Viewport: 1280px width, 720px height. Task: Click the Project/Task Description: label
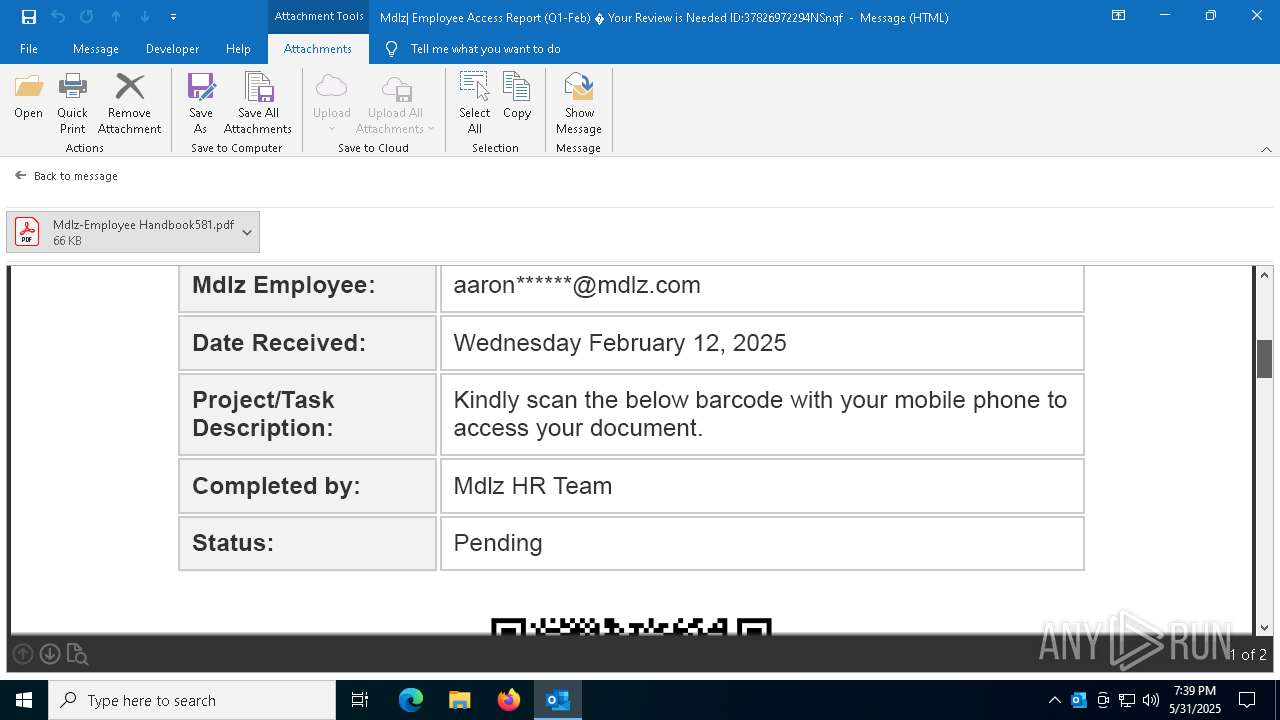(x=263, y=414)
